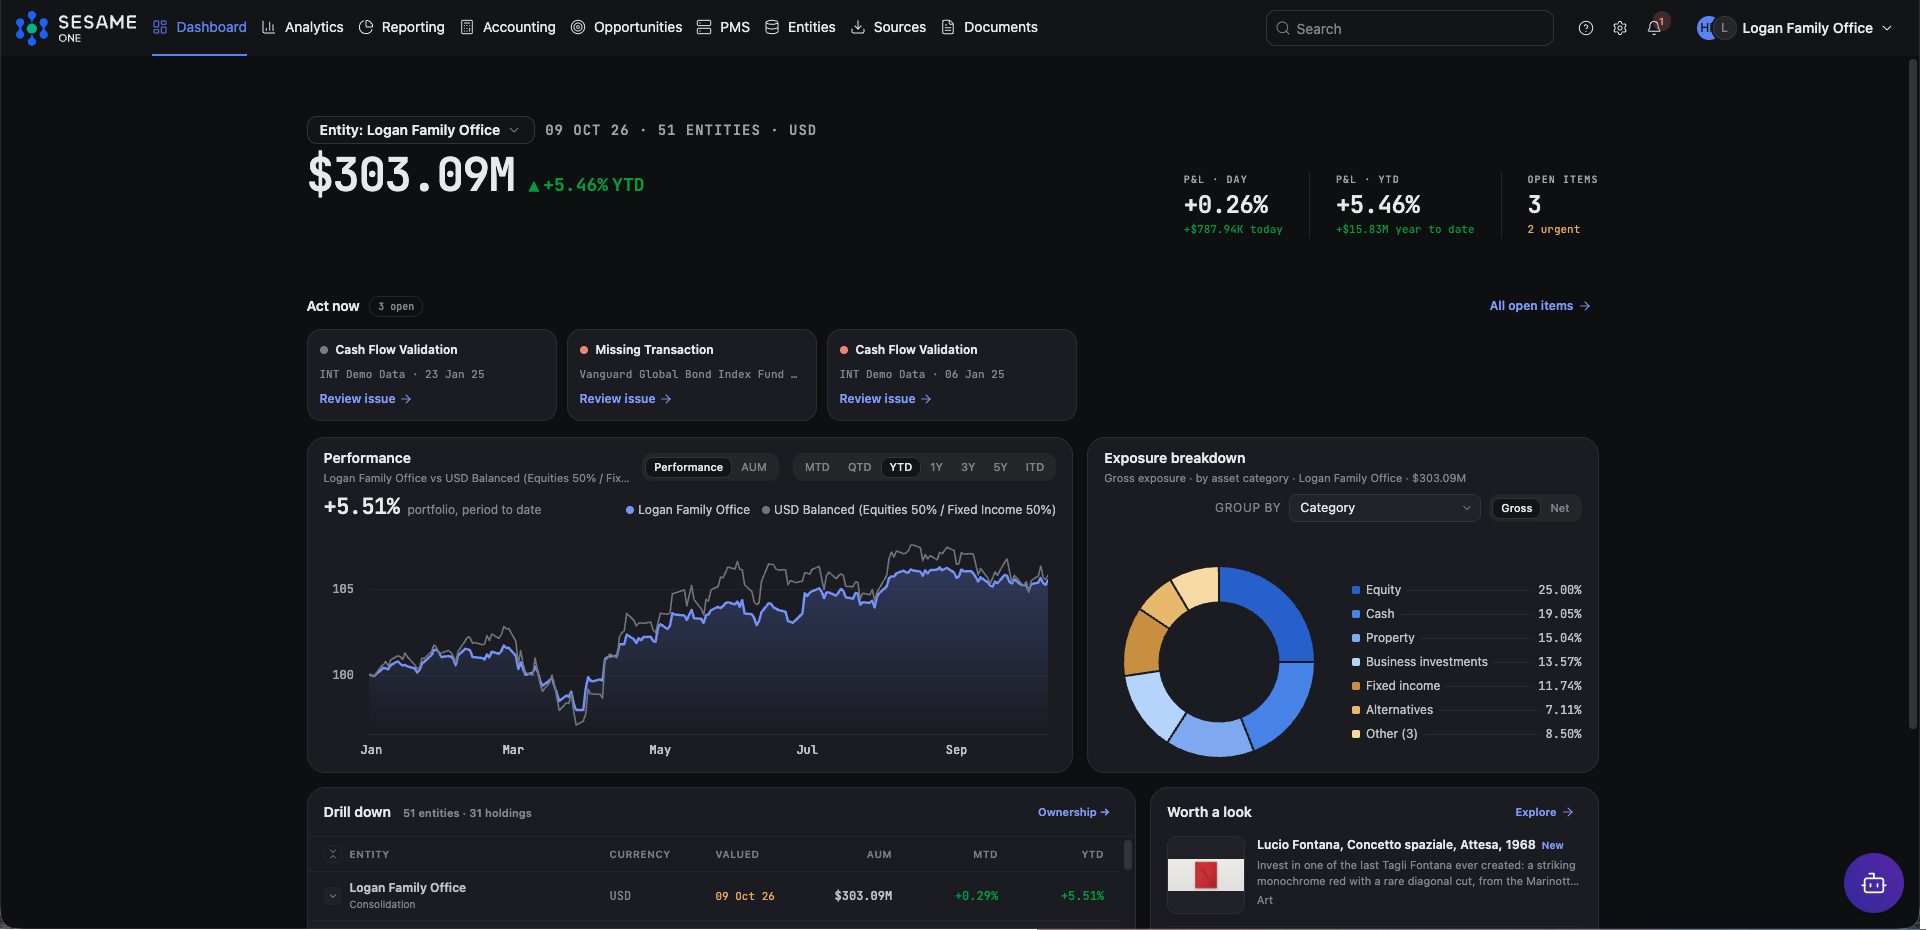
Task: Click the Sesame One logo
Action: [76, 28]
